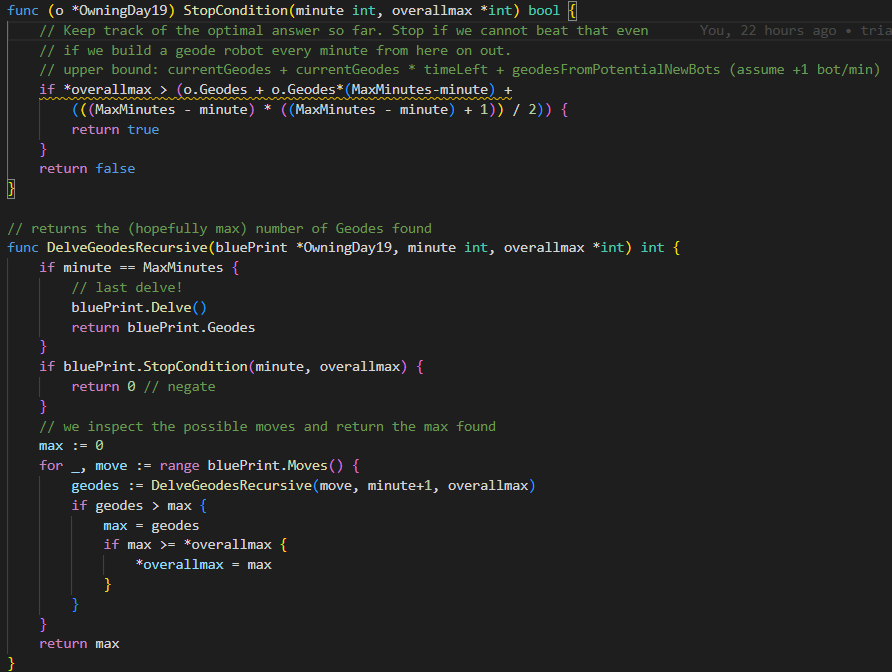Screen dimensions: 892x672
Task: Click the '// upper bound:' comment line
Action: click(460, 70)
